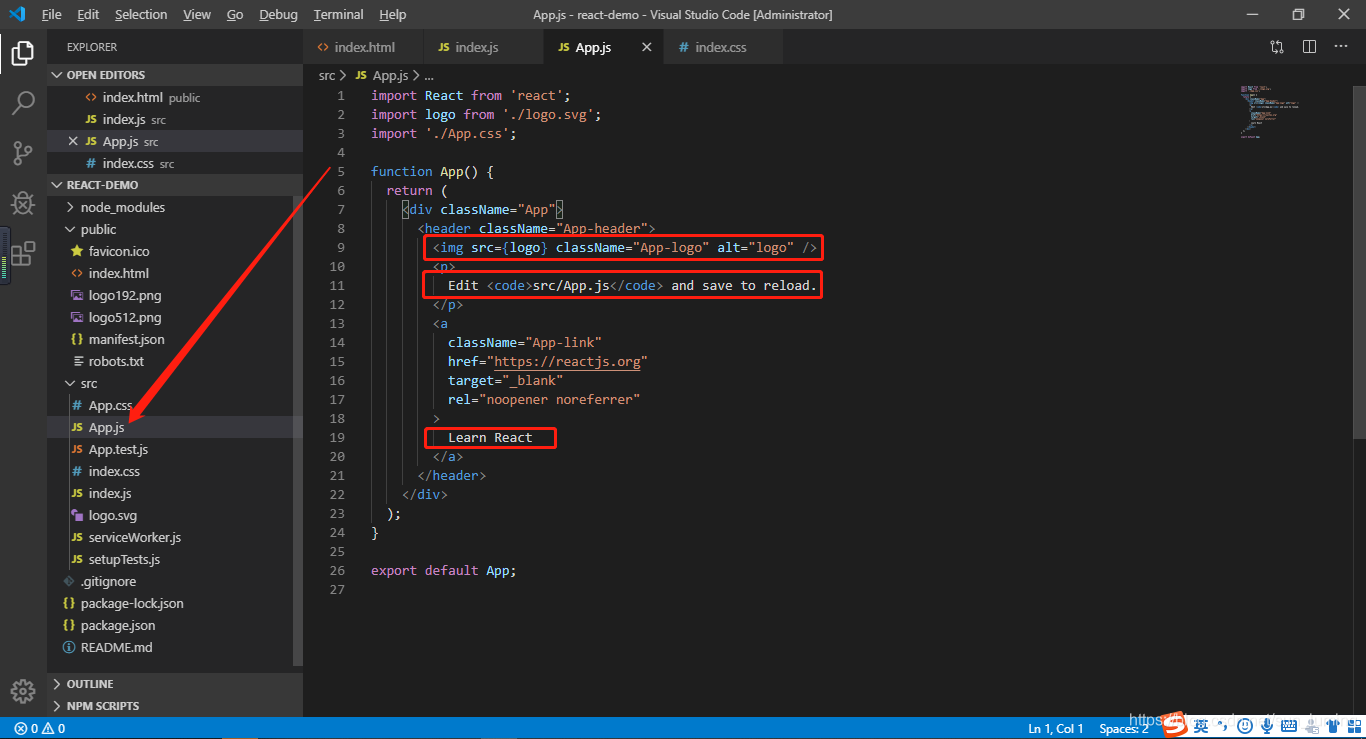Open the Manage gear icon
Image resolution: width=1366 pixels, height=739 pixels.
pyautogui.click(x=23, y=691)
